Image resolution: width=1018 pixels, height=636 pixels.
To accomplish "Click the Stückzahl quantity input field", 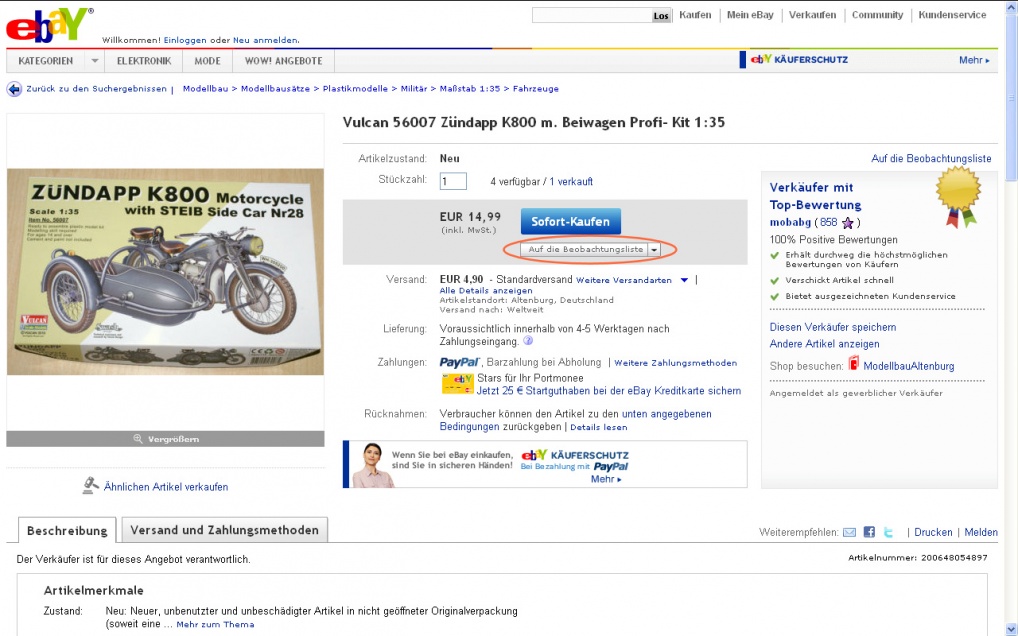I will tap(453, 181).
